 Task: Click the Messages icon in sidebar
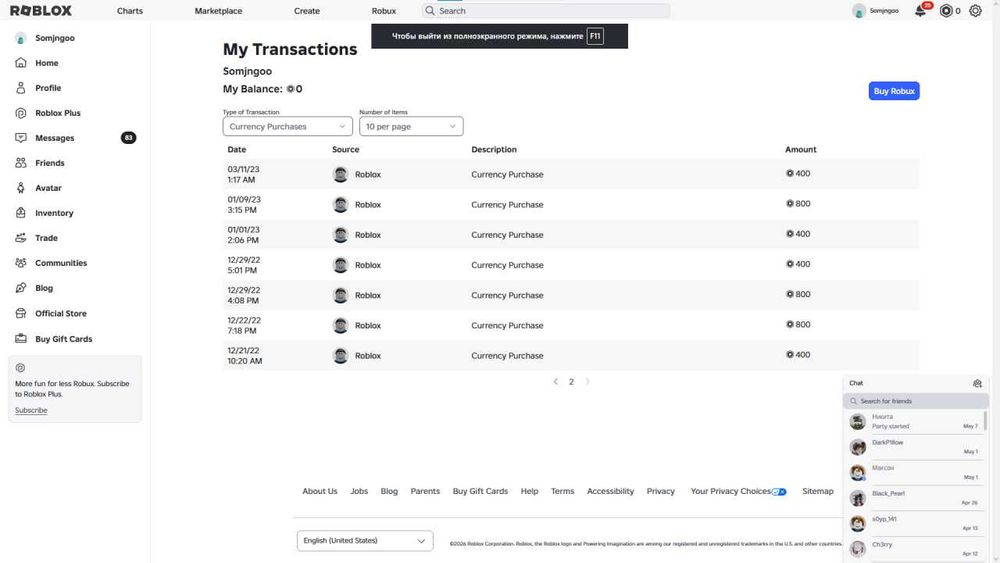click(x=21, y=138)
